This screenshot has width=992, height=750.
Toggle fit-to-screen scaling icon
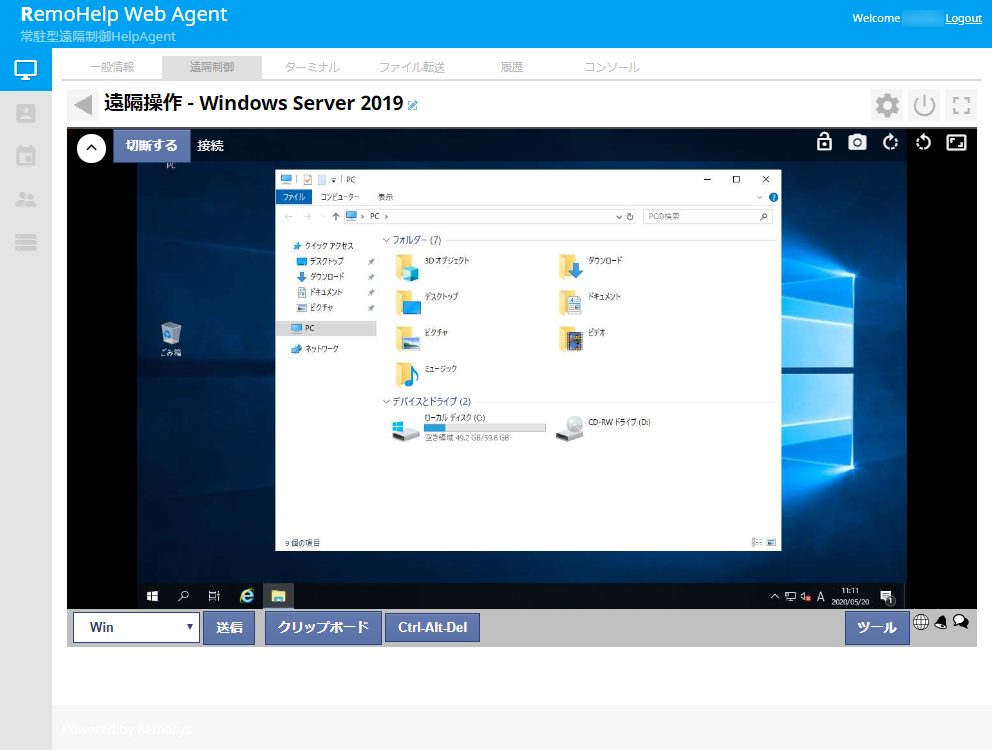pos(956,142)
